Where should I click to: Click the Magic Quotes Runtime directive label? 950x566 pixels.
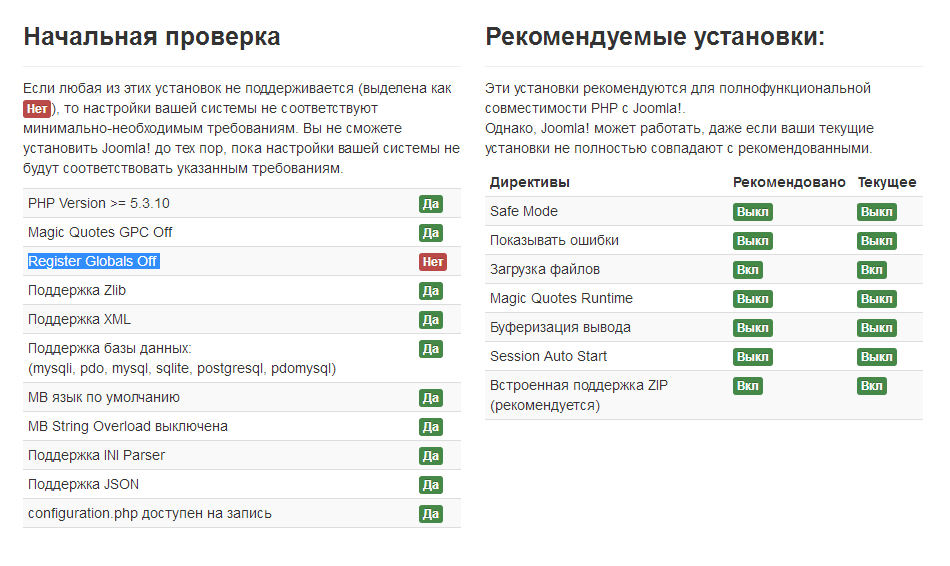point(561,298)
